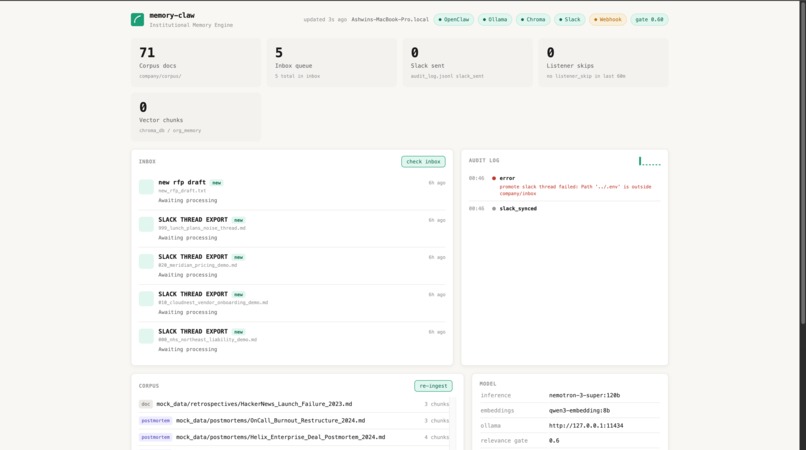Screen dimensions: 806x450
Task: Open OnCall_Burnout_Restructure_2024.md corpus row
Action: pyautogui.click(x=294, y=421)
